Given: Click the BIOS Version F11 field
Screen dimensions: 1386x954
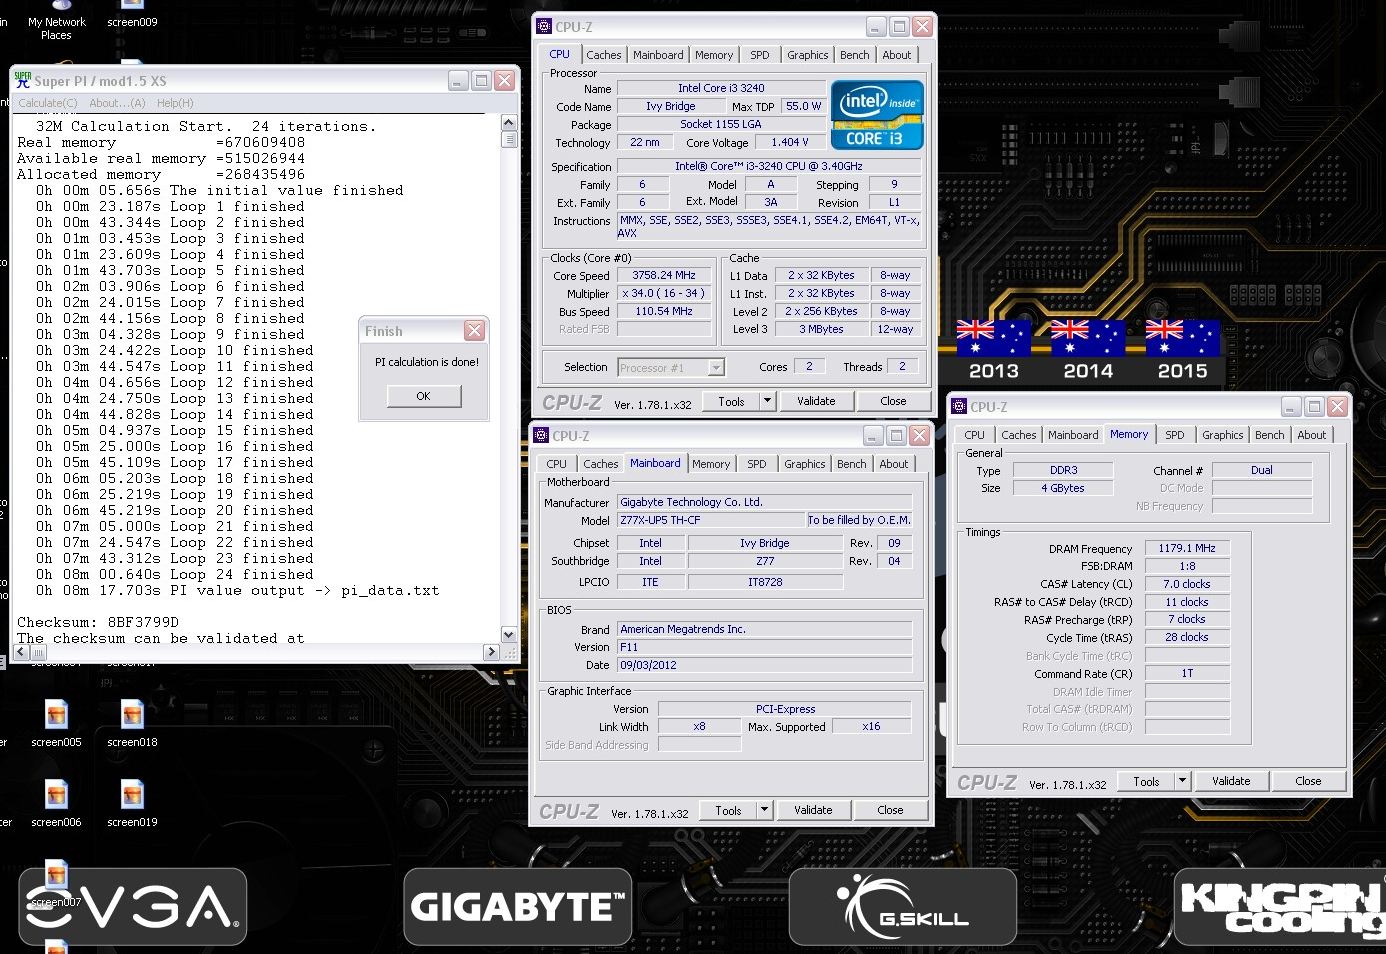Looking at the screenshot, I should coord(765,647).
